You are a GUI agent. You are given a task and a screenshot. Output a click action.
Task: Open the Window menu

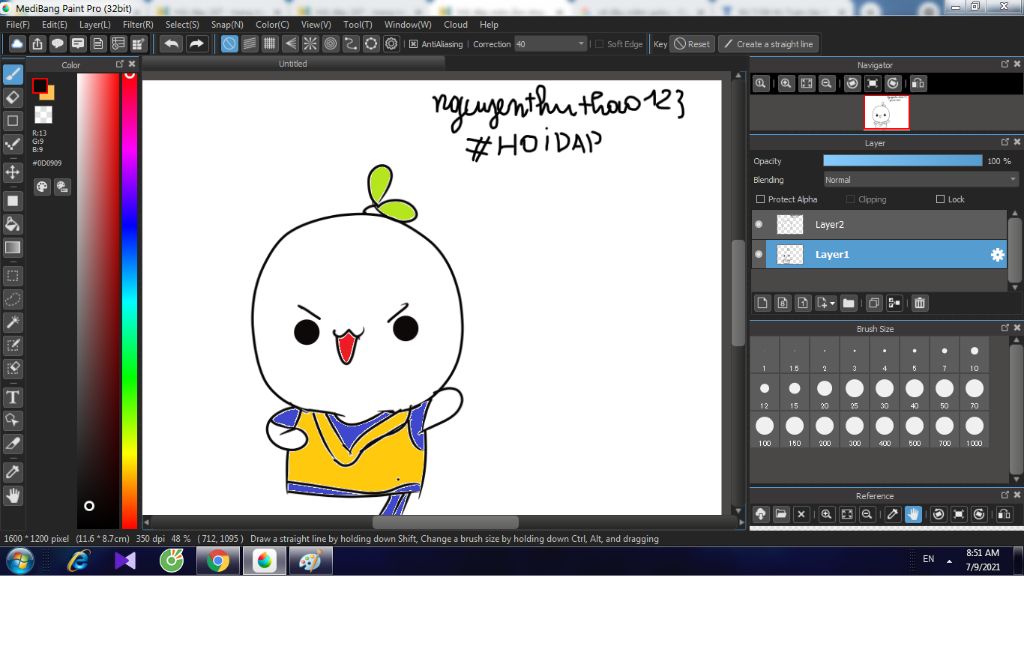coord(408,25)
